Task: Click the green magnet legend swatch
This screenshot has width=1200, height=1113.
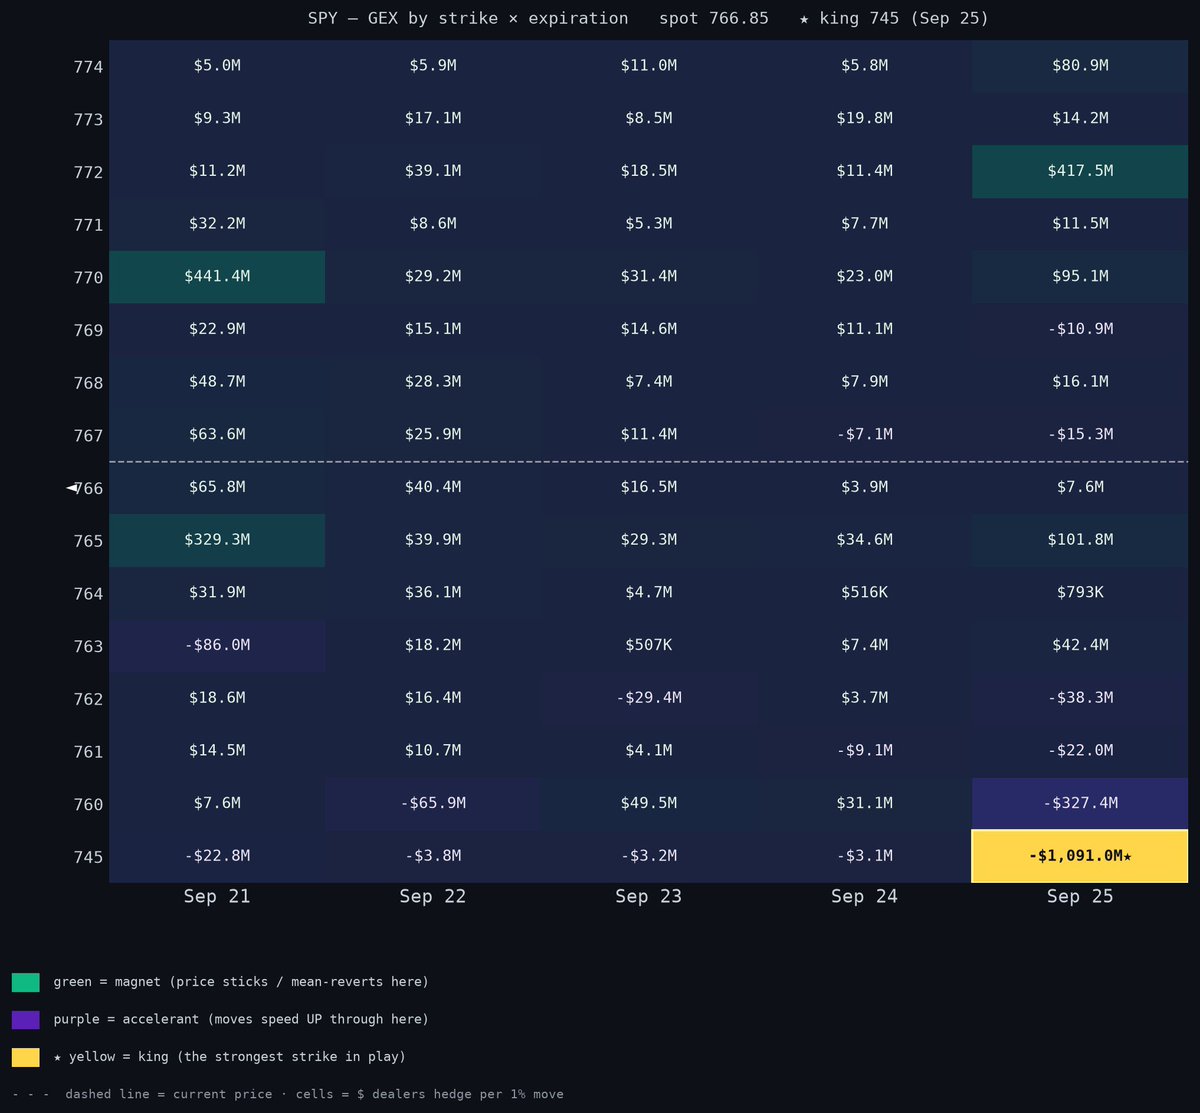Action: [x=26, y=982]
